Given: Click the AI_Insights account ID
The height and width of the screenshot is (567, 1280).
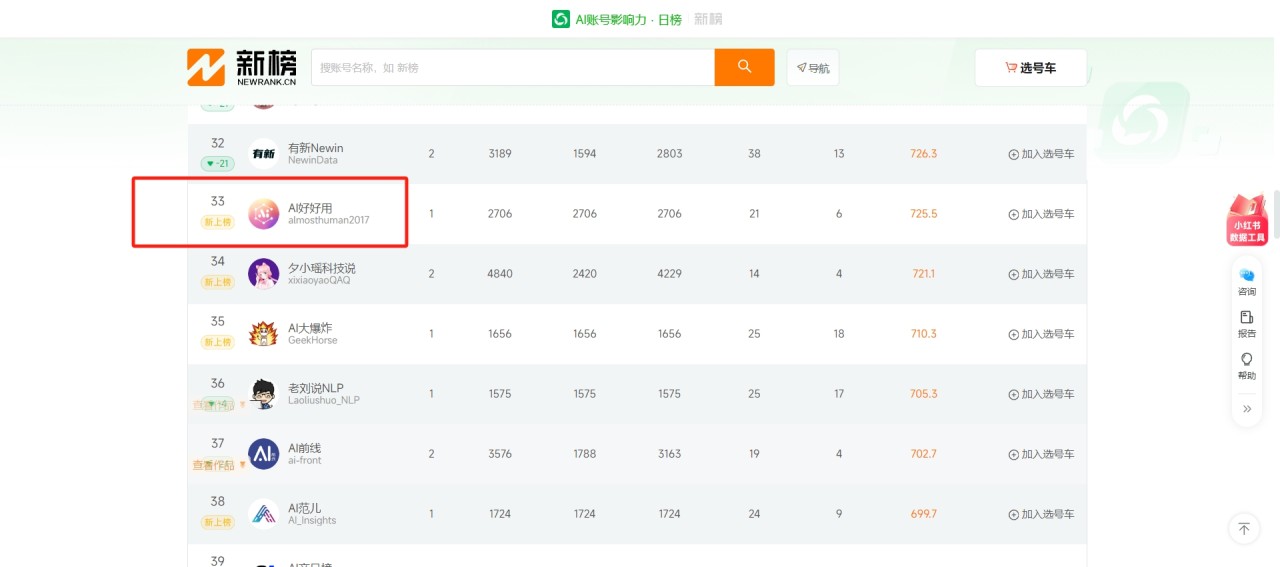Looking at the screenshot, I should coord(312,520).
